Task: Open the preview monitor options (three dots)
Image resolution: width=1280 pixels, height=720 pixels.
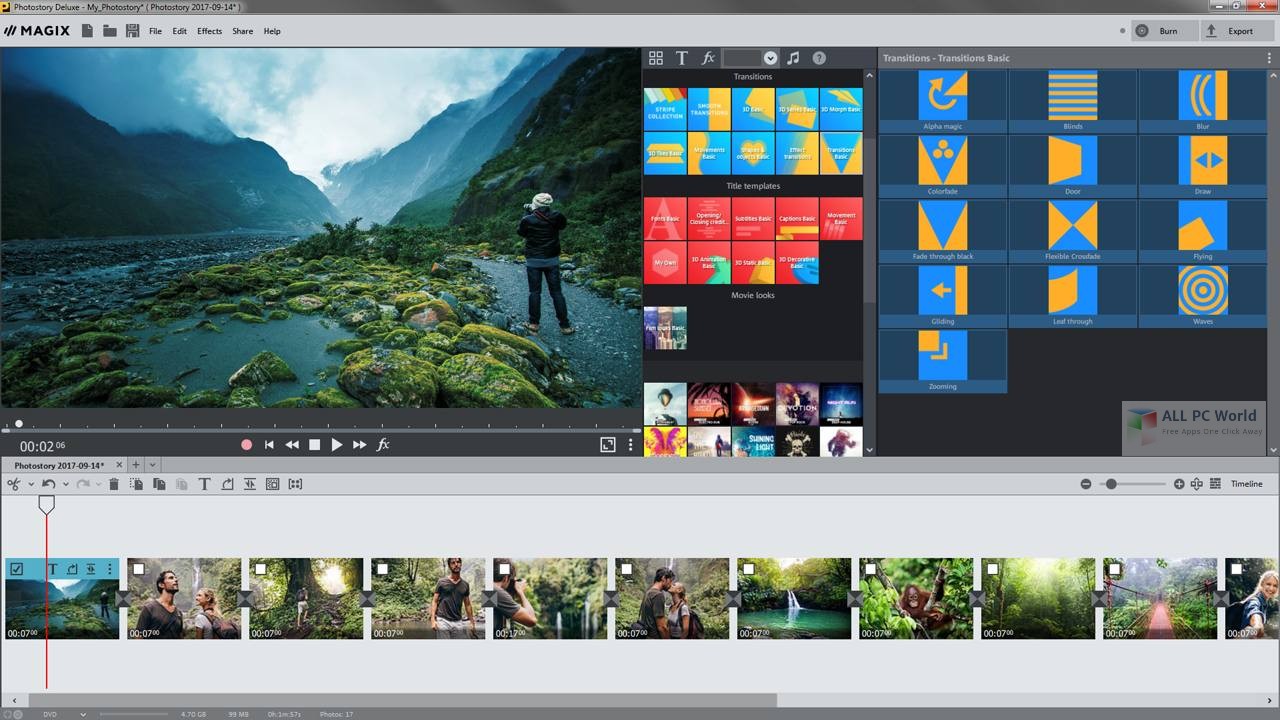Action: pos(630,445)
